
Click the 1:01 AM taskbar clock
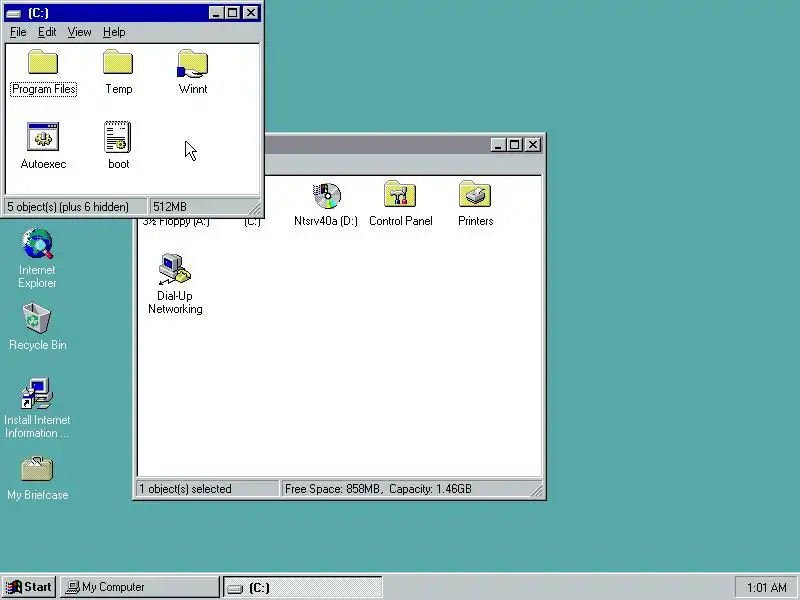point(766,588)
